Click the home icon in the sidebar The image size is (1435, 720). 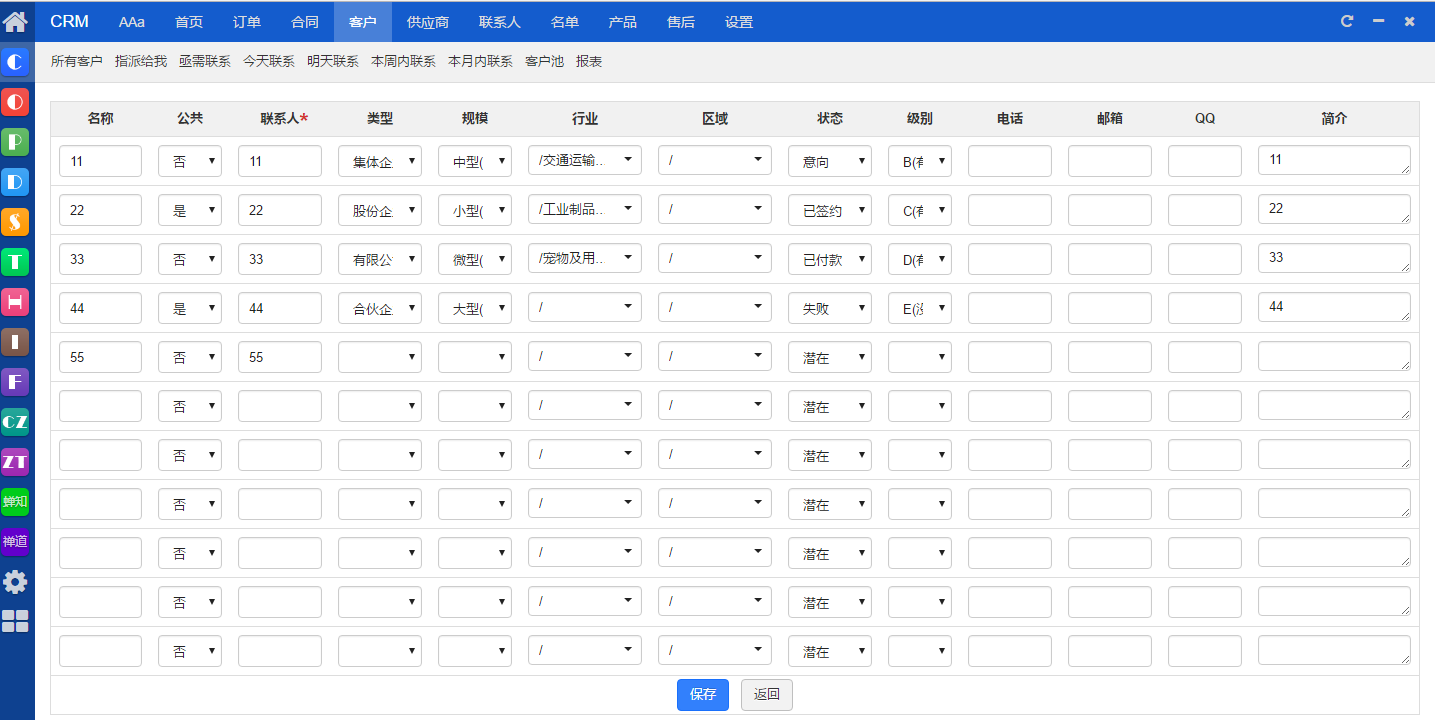(16, 21)
